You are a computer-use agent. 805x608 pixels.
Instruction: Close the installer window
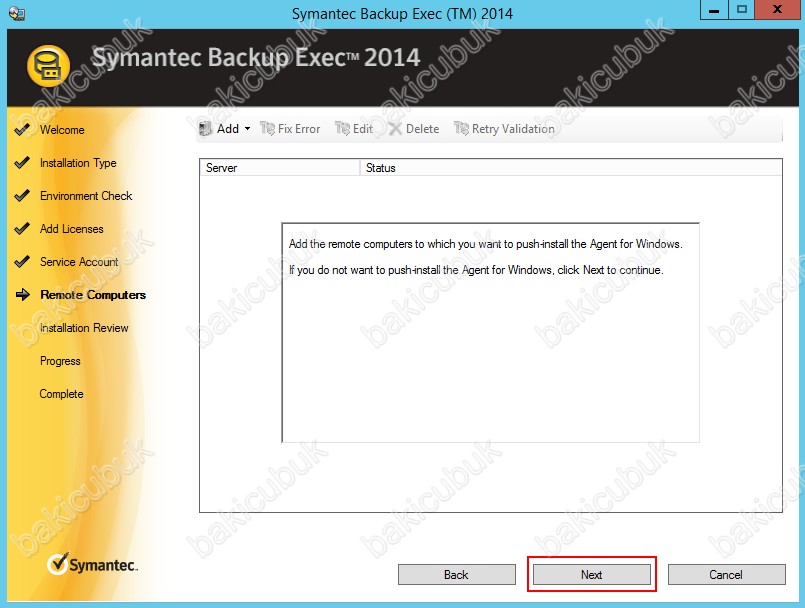pyautogui.click(x=777, y=10)
